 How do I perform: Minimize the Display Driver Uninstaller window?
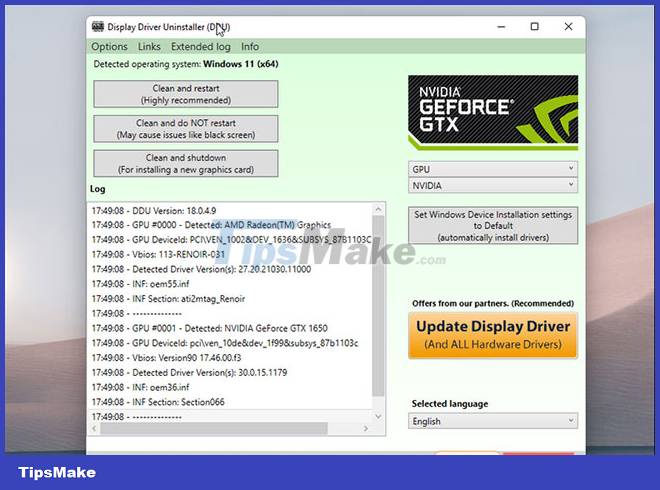point(501,27)
